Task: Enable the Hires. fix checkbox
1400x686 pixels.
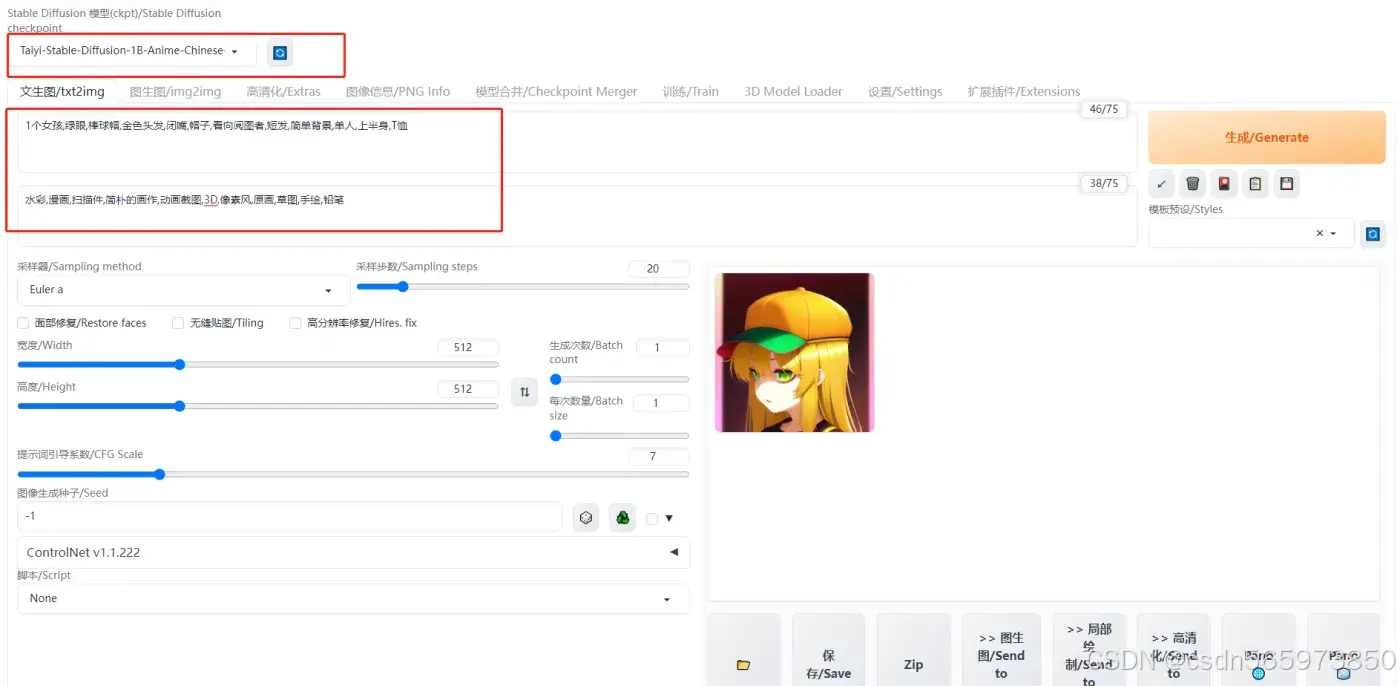Action: [295, 323]
